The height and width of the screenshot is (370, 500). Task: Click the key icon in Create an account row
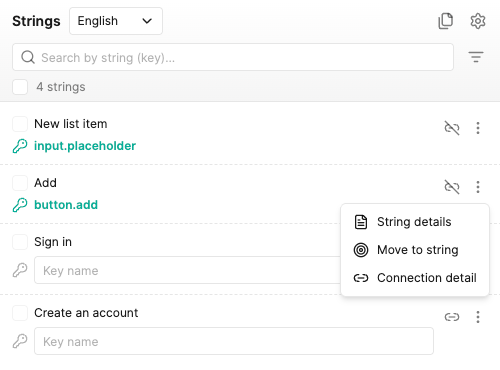20,341
